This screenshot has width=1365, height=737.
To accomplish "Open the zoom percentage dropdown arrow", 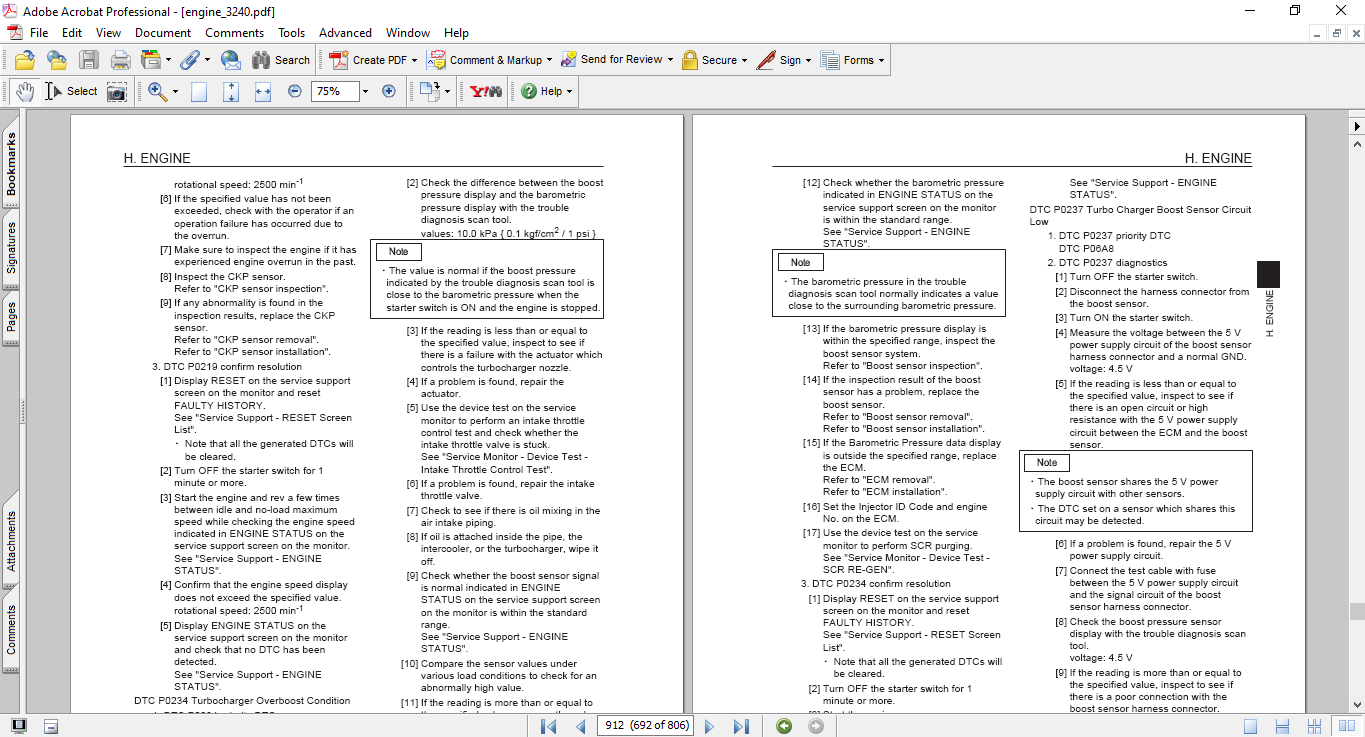I will tap(365, 91).
